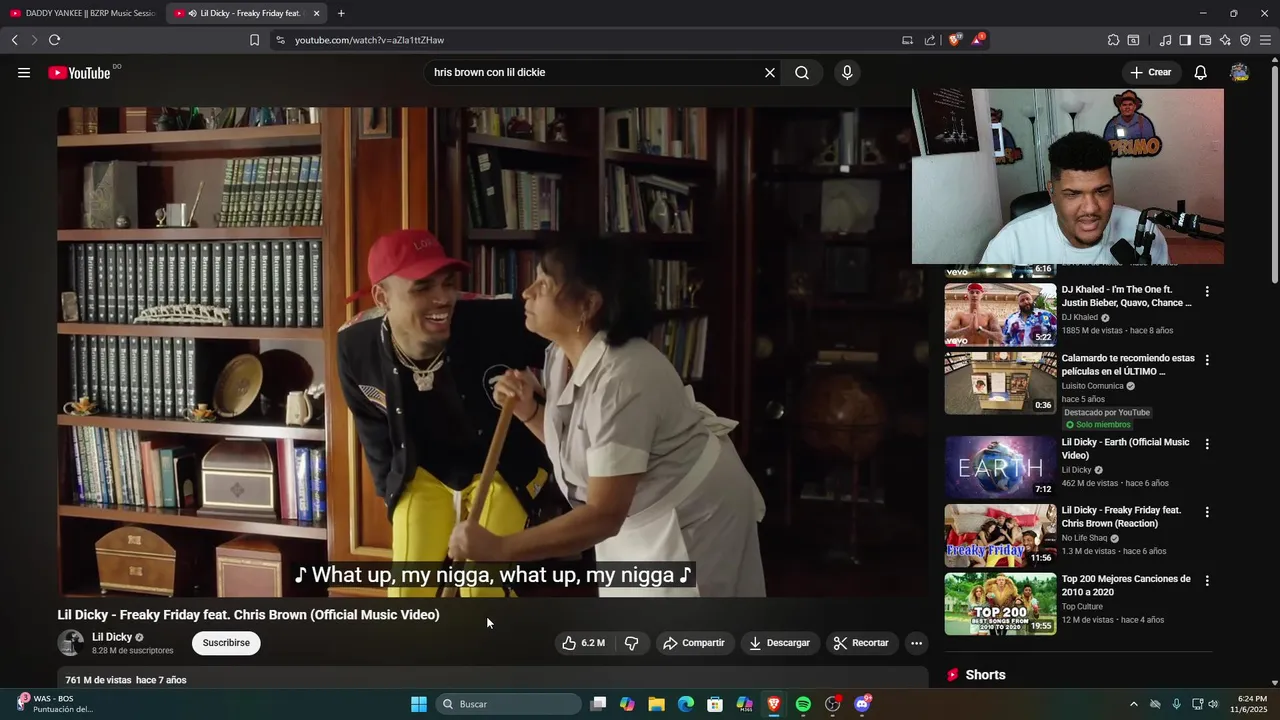This screenshot has width=1280, height=720.
Task: Bookmark this page
Action: pos(254,40)
